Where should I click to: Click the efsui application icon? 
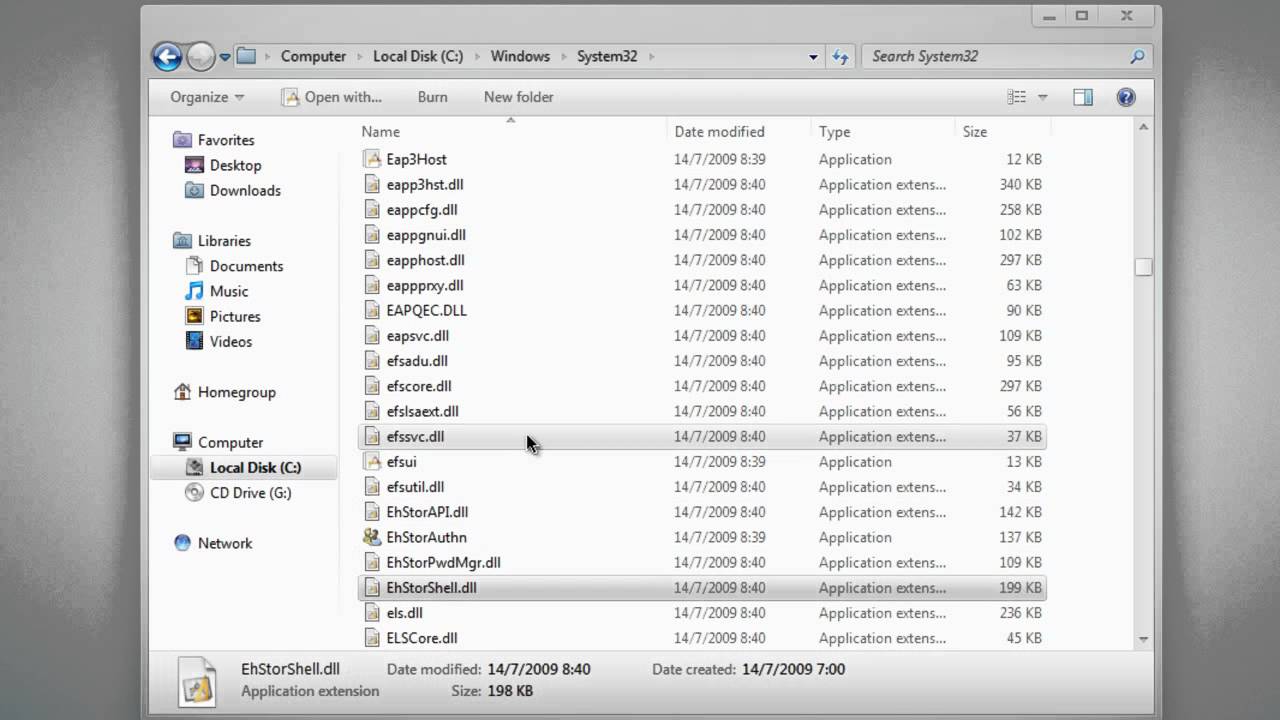pos(372,462)
